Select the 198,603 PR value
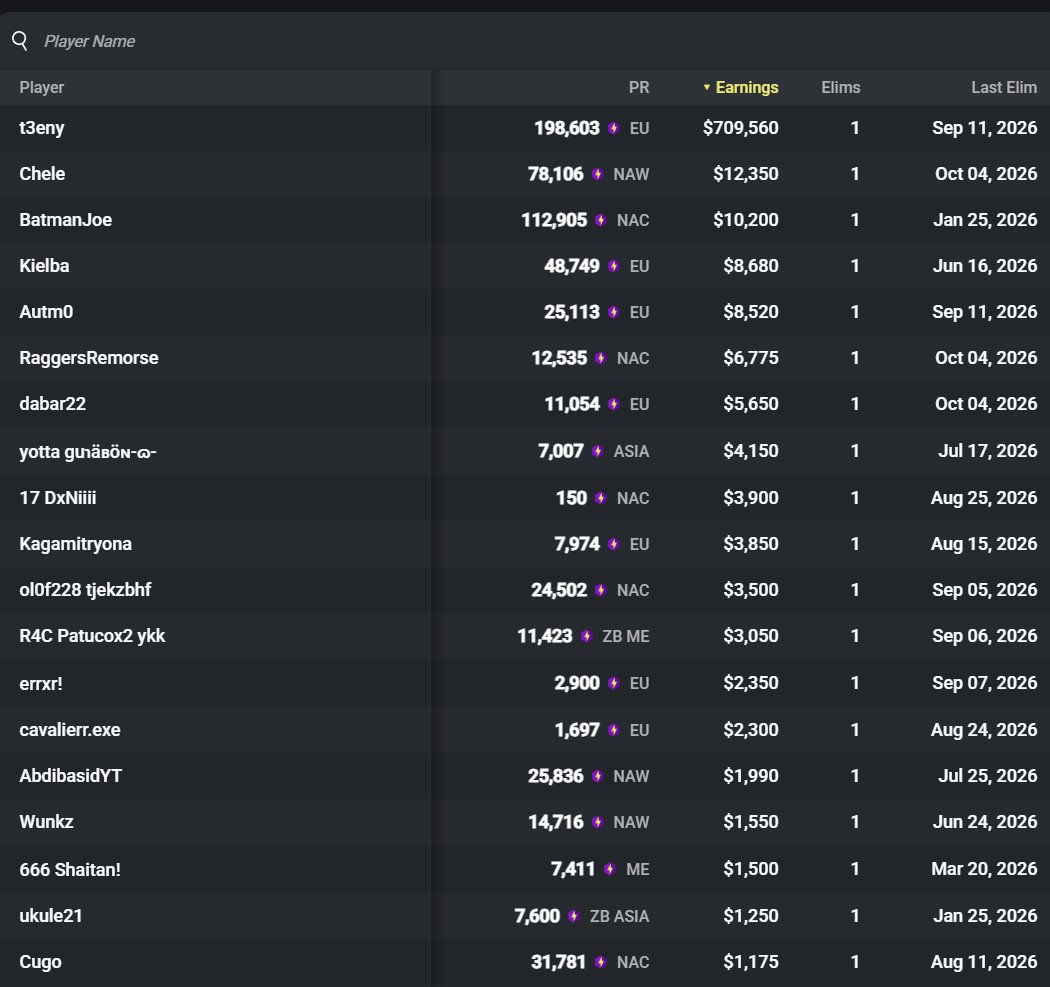Screen dimensions: 1050x987 (x=567, y=128)
